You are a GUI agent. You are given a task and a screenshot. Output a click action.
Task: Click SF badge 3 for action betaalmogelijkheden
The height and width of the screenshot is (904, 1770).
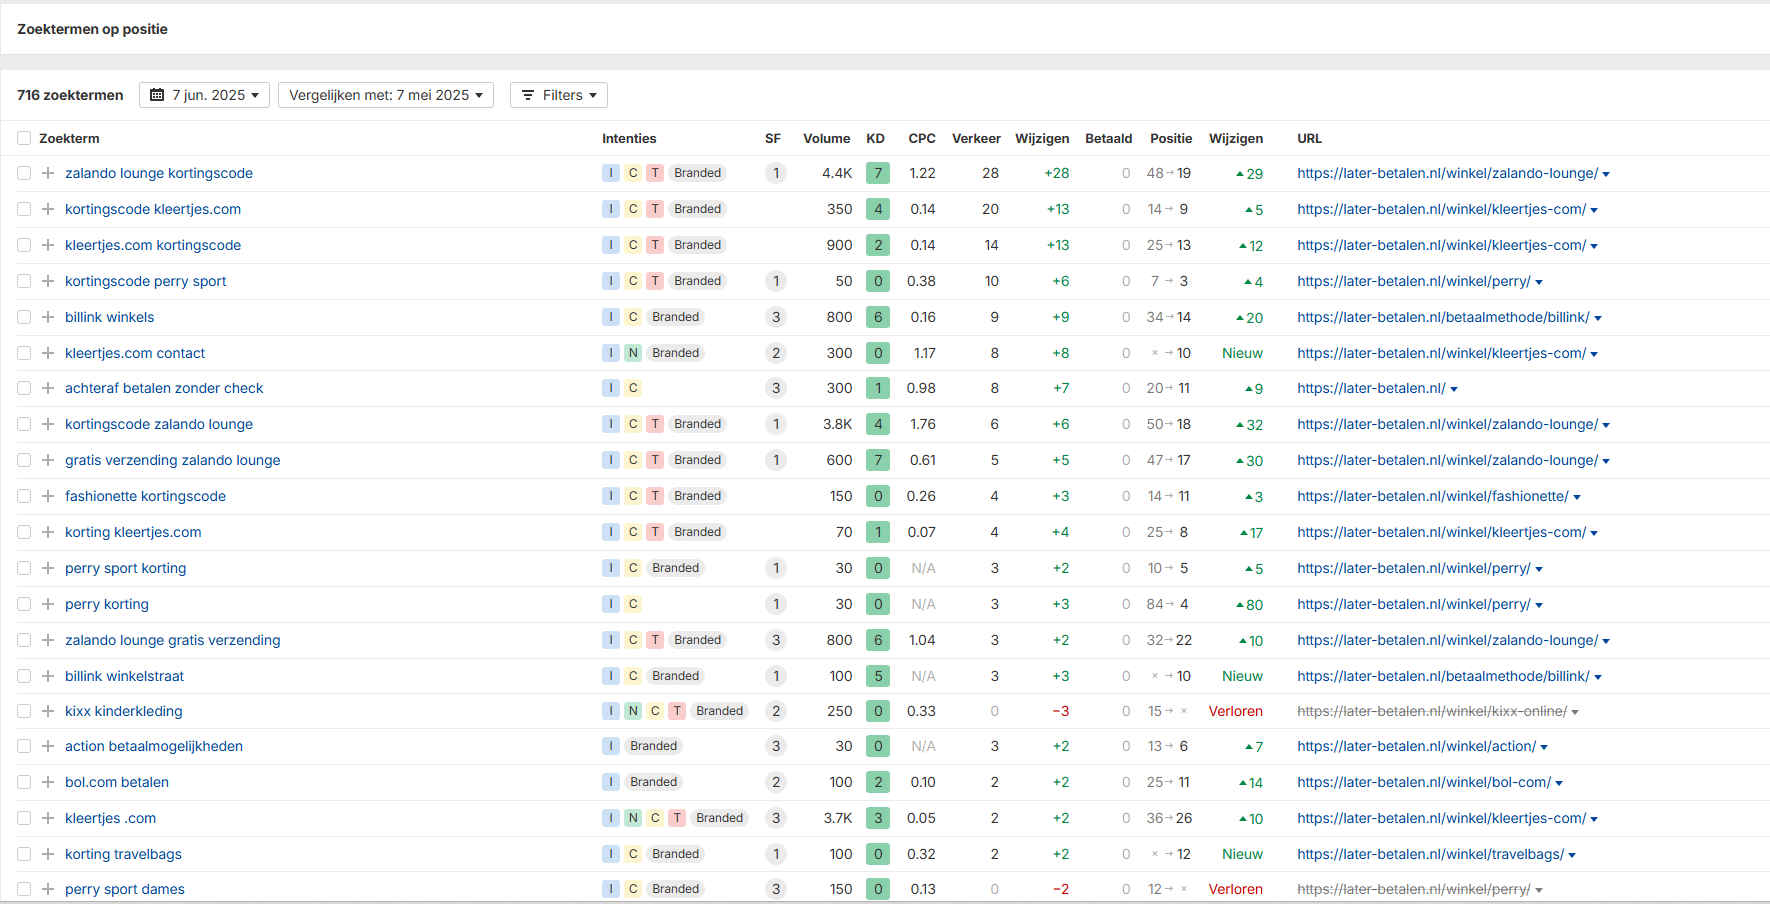click(x=776, y=746)
